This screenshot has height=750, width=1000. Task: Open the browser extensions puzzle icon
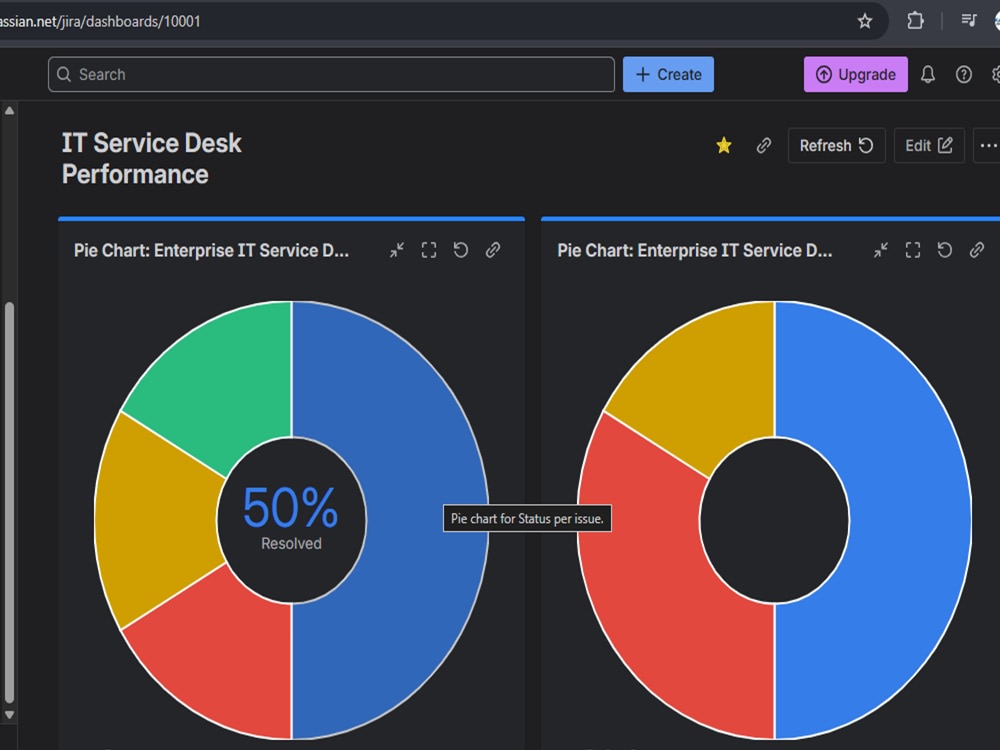[x=915, y=21]
